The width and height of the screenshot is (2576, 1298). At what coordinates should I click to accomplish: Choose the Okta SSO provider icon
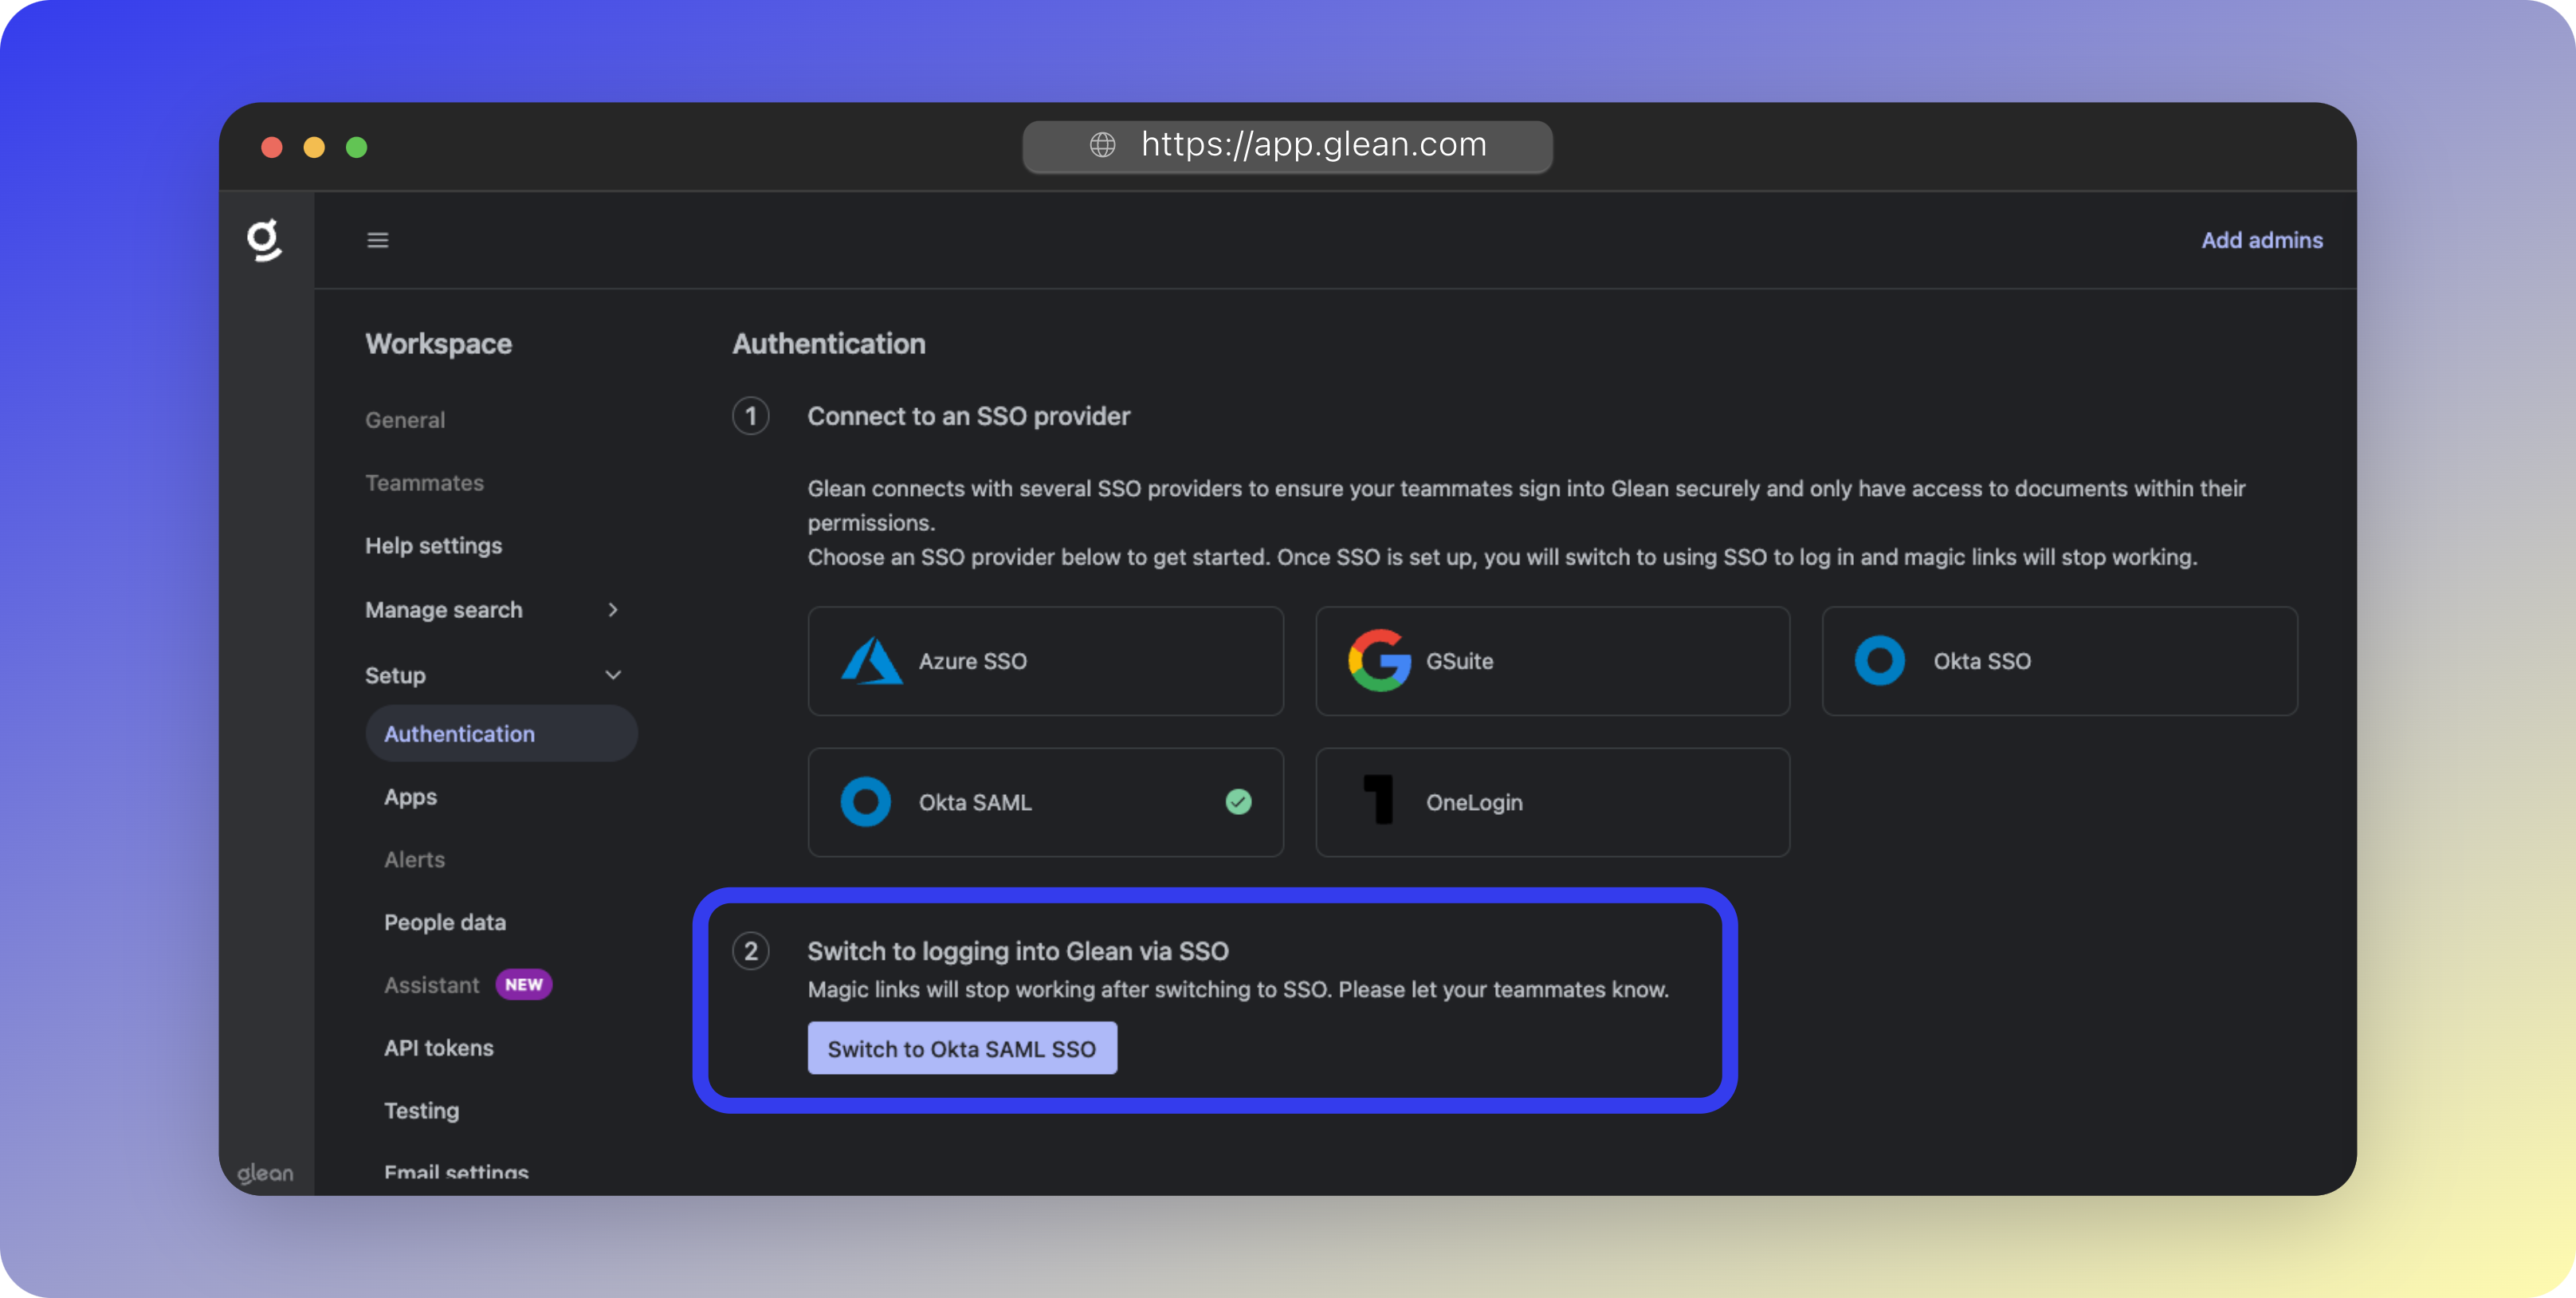pyautogui.click(x=1879, y=661)
